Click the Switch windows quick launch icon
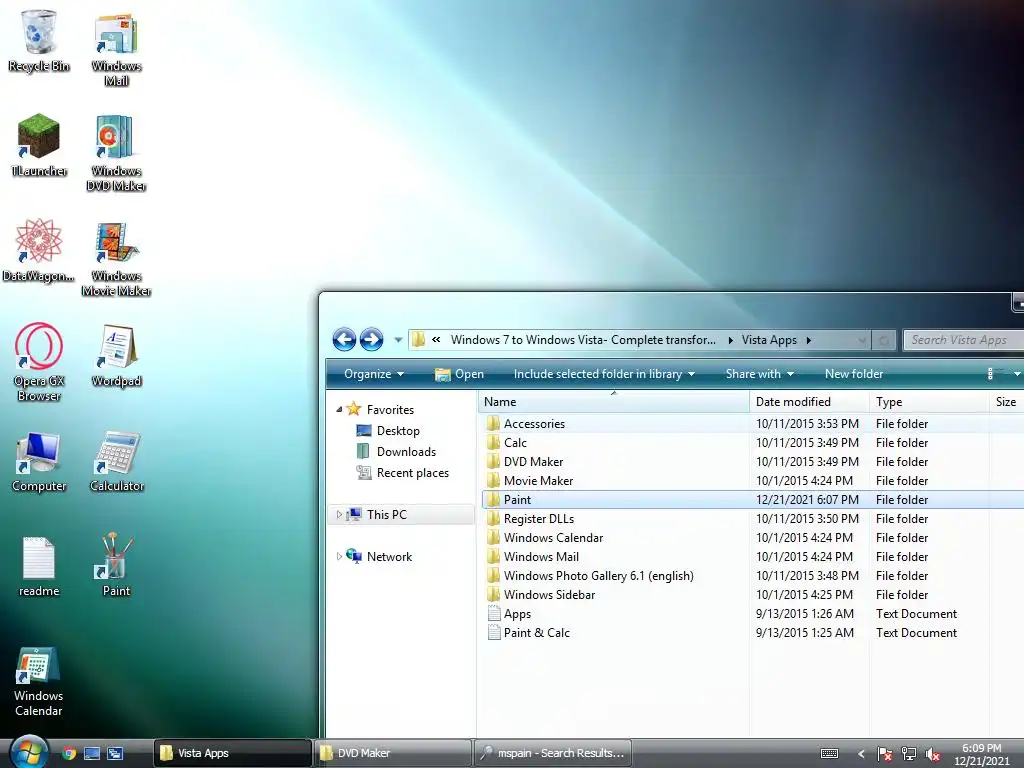 click(x=116, y=753)
